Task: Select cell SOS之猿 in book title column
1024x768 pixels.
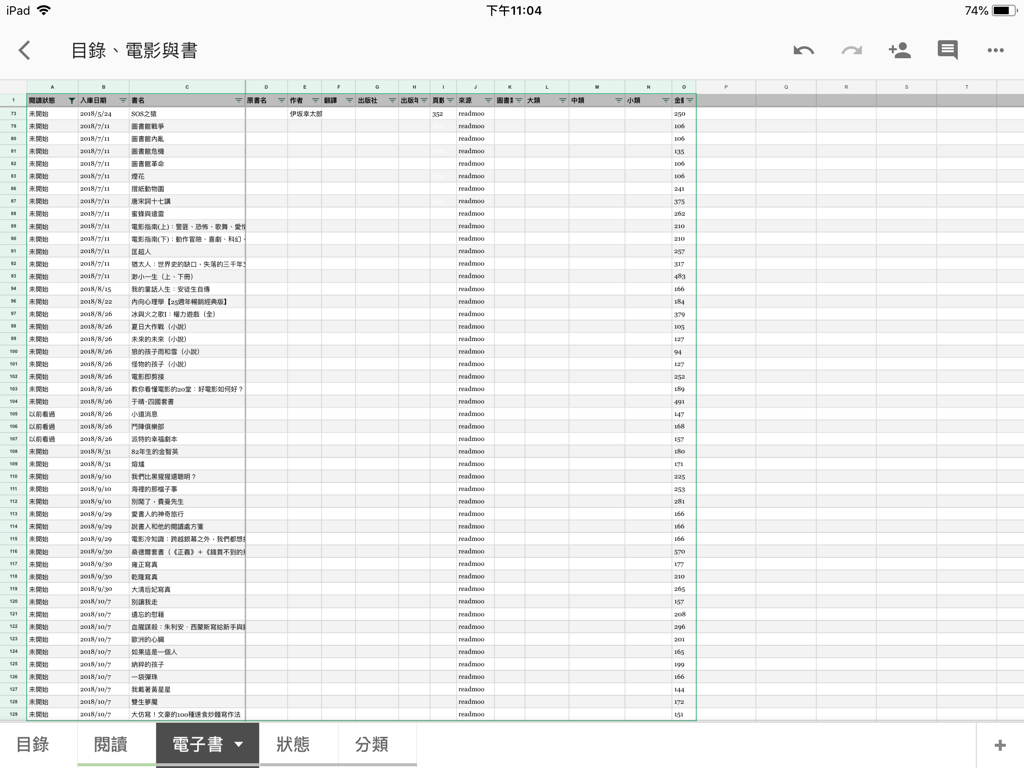Action: coord(187,114)
